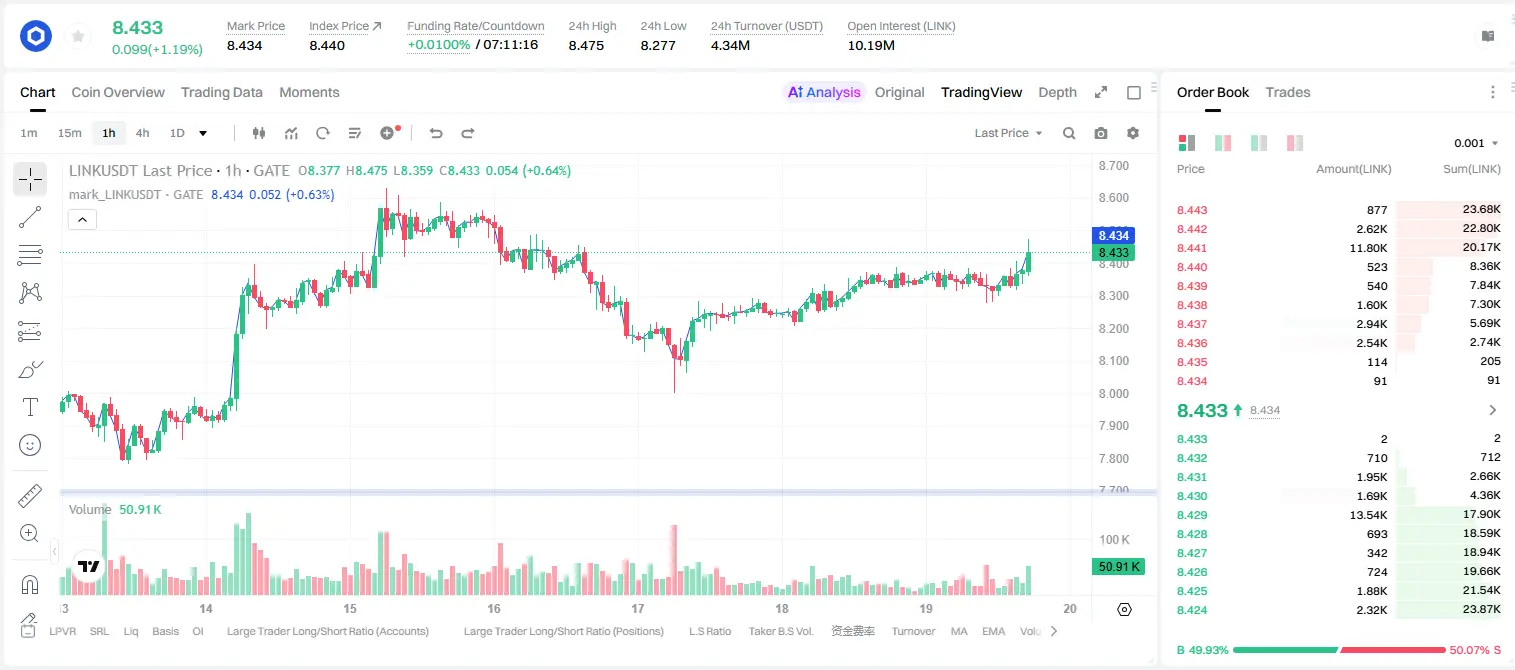Select the ruler measure tool
Image resolution: width=1515 pixels, height=670 pixels.
coord(30,496)
